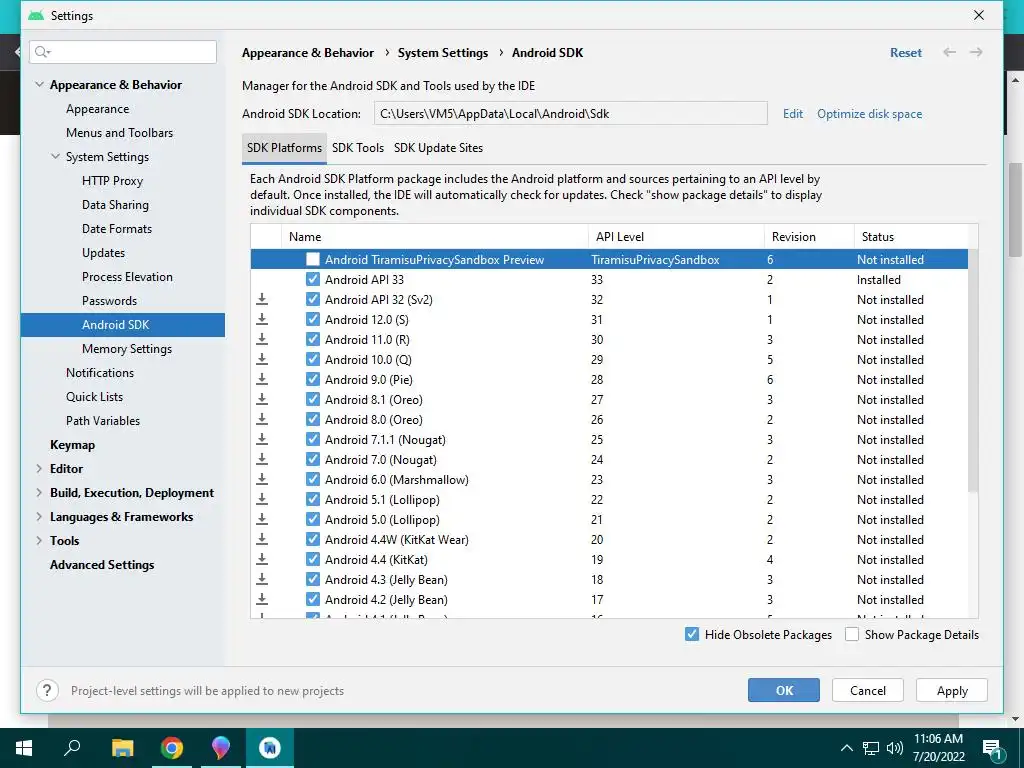Image resolution: width=1024 pixels, height=768 pixels.
Task: Click the download icon beside Android 7.0 (Nougat)
Action: point(262,460)
